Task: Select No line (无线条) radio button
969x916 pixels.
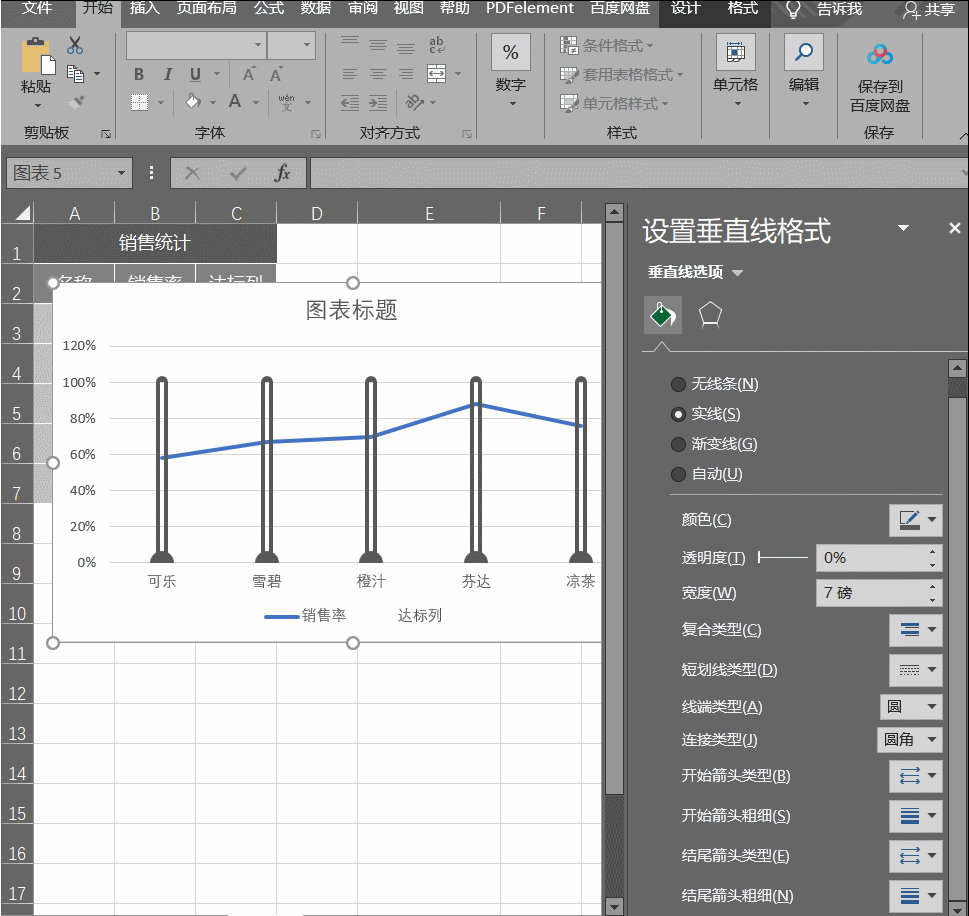Action: [678, 384]
